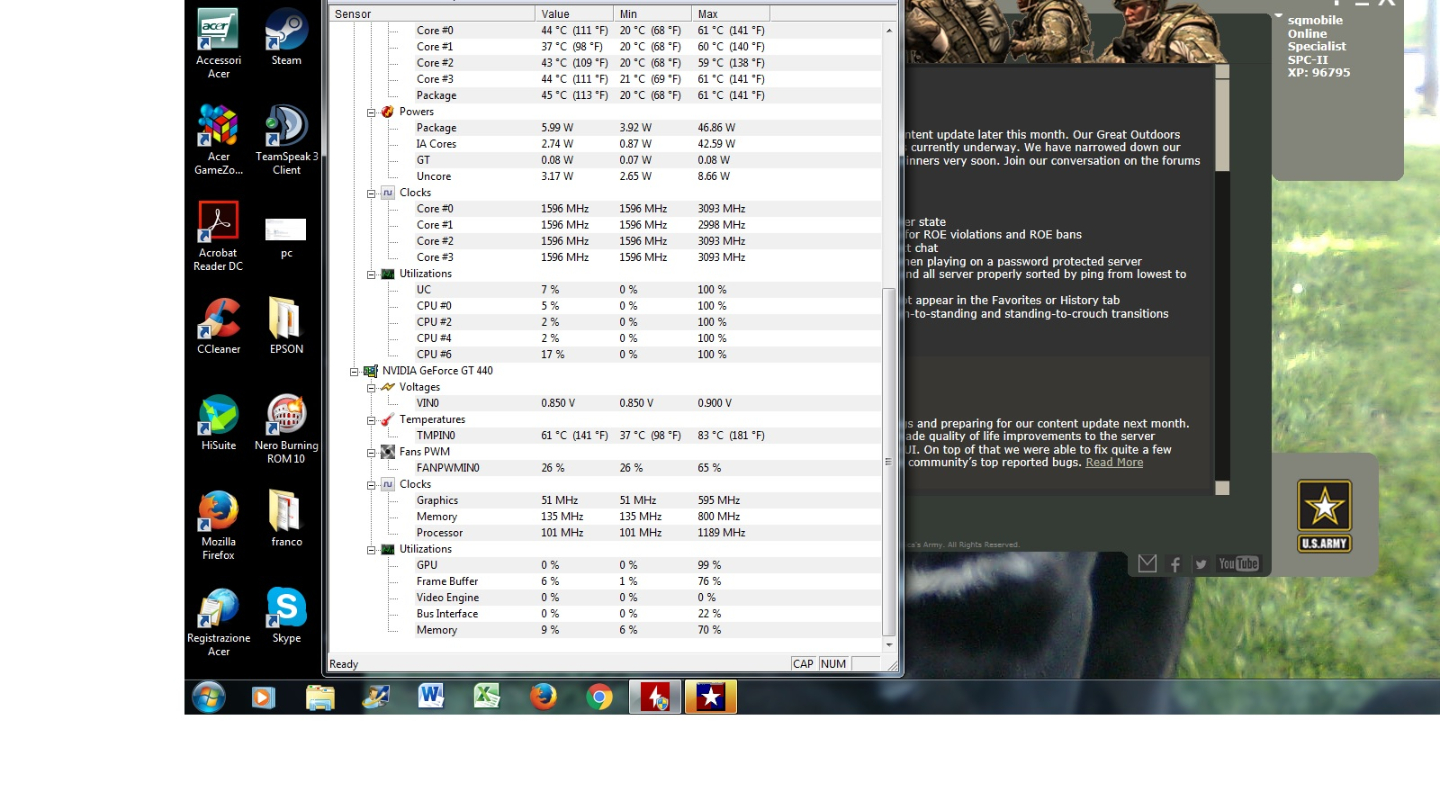Open Nero Burning ROM 10 shortcut
Image resolution: width=1440 pixels, height=810 pixels.
[286, 421]
